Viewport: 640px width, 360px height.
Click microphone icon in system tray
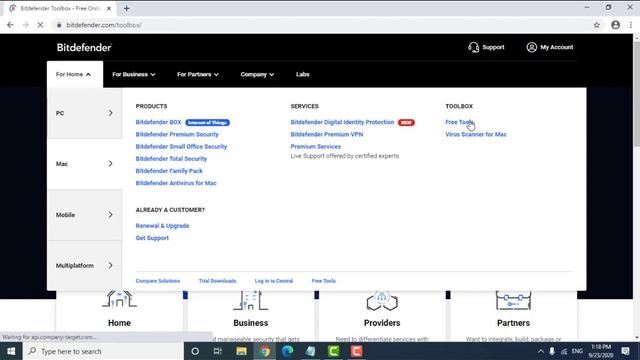click(552, 351)
